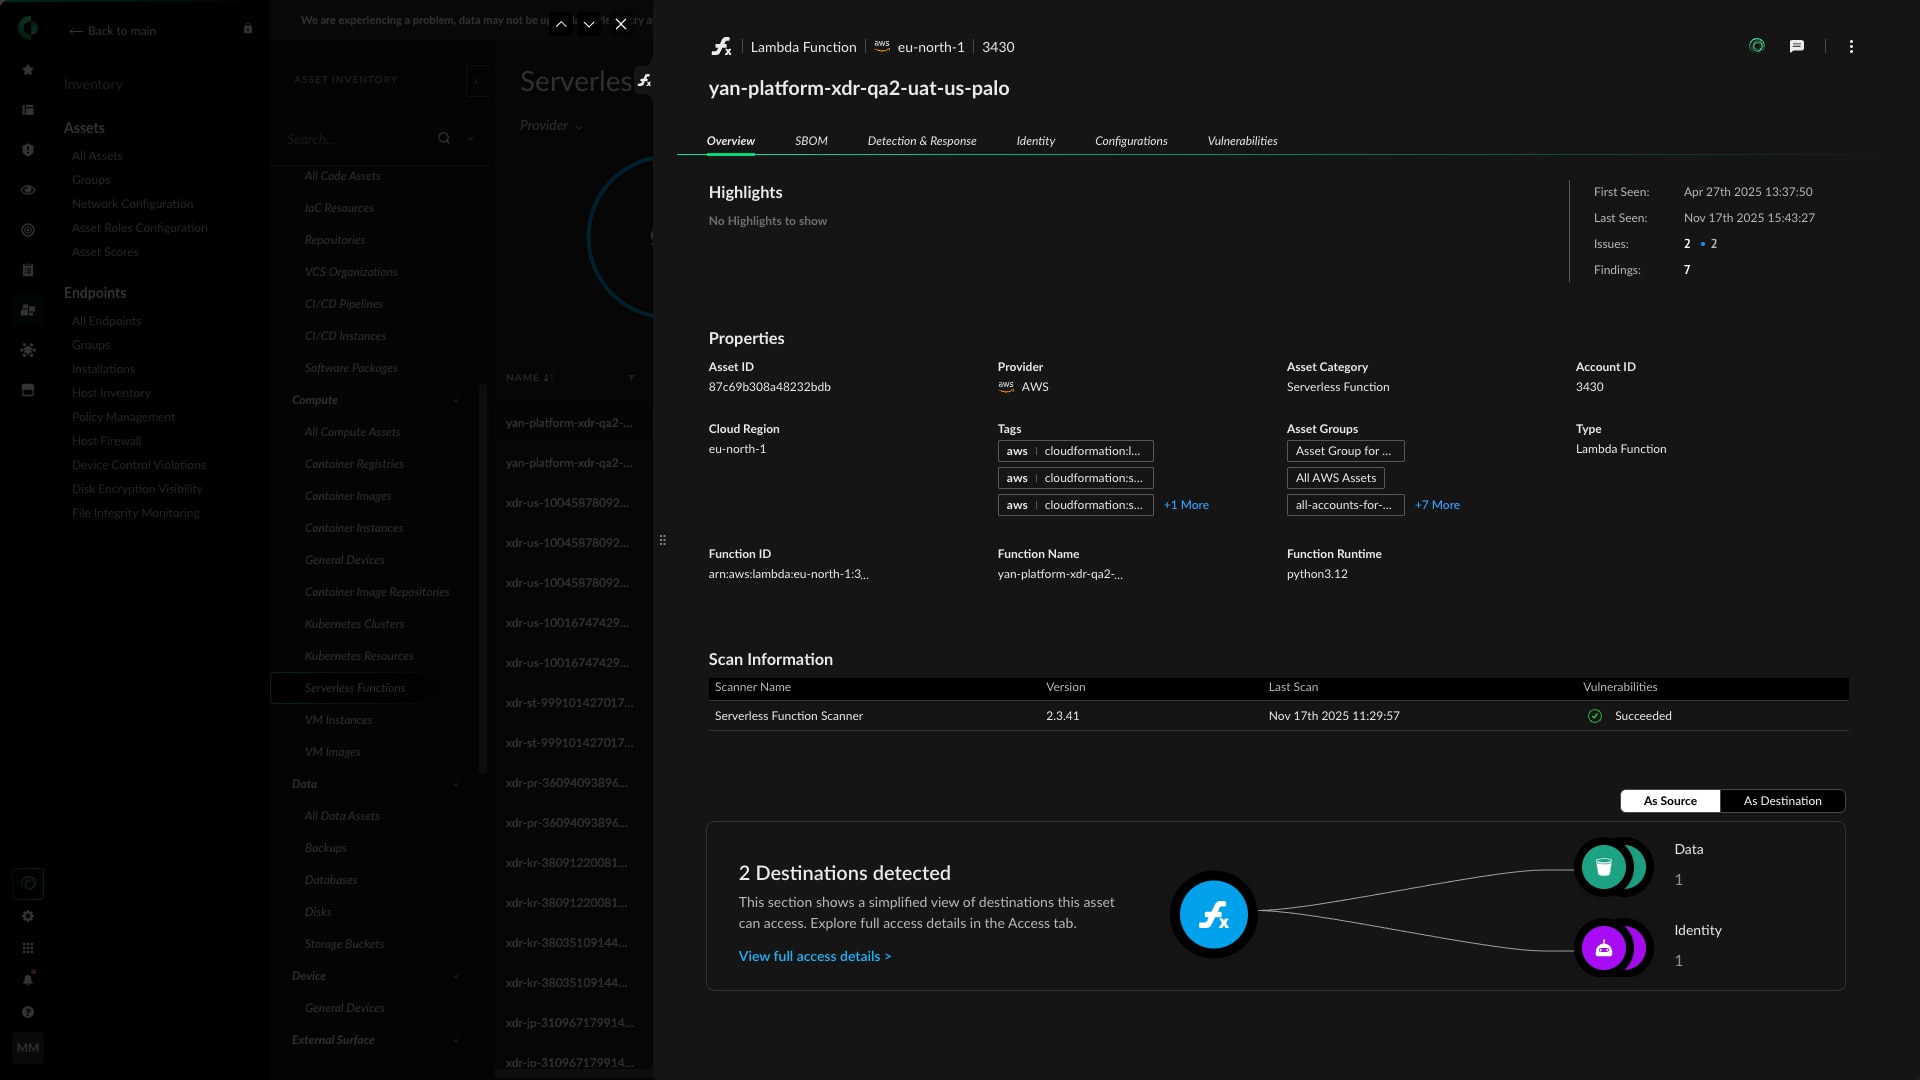Screen dimensions: 1920x1080
Task: Open the comments chat icon
Action: point(1797,46)
